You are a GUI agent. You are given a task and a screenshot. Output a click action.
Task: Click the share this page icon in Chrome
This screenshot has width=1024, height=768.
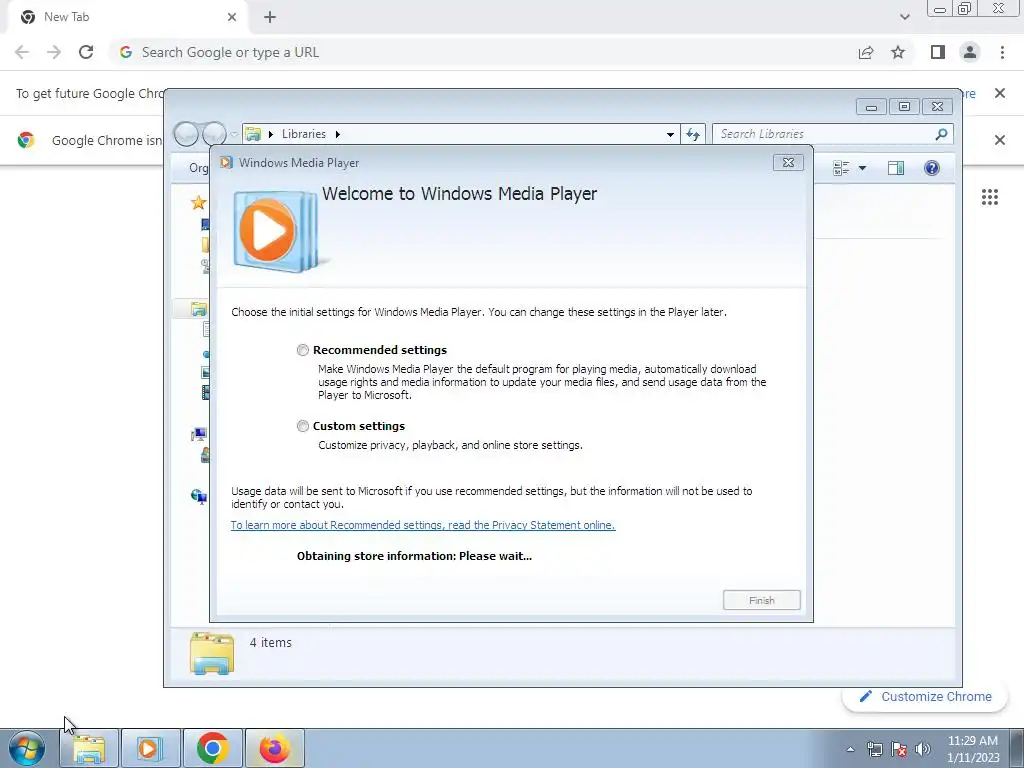point(866,52)
